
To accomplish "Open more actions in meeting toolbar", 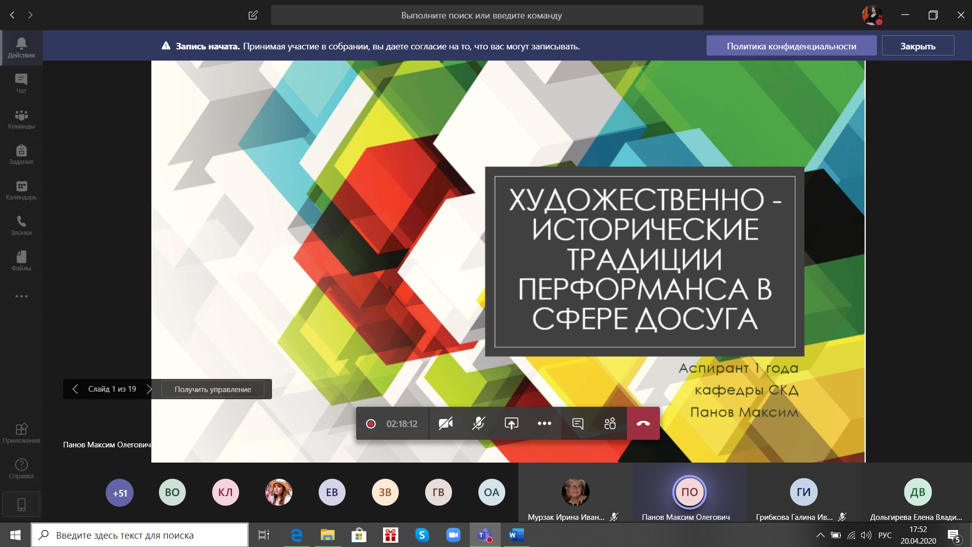I will pyautogui.click(x=544, y=424).
